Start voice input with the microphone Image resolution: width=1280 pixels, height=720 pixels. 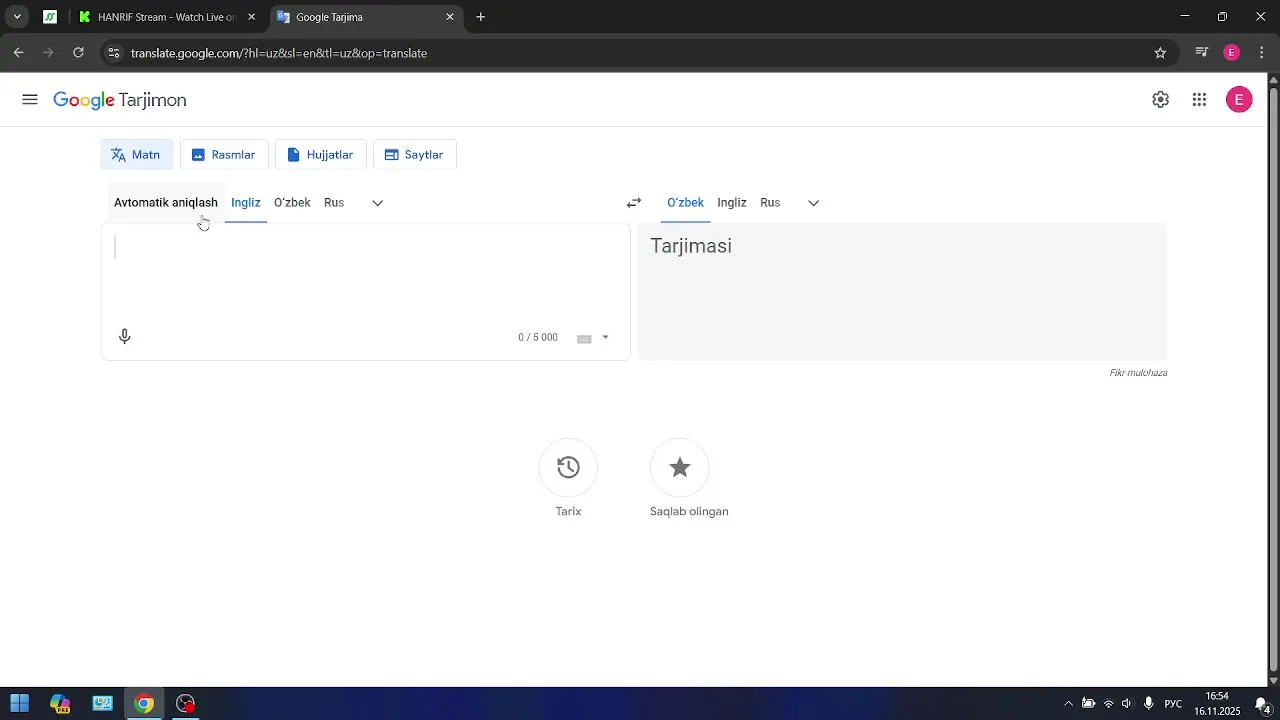[x=125, y=337]
